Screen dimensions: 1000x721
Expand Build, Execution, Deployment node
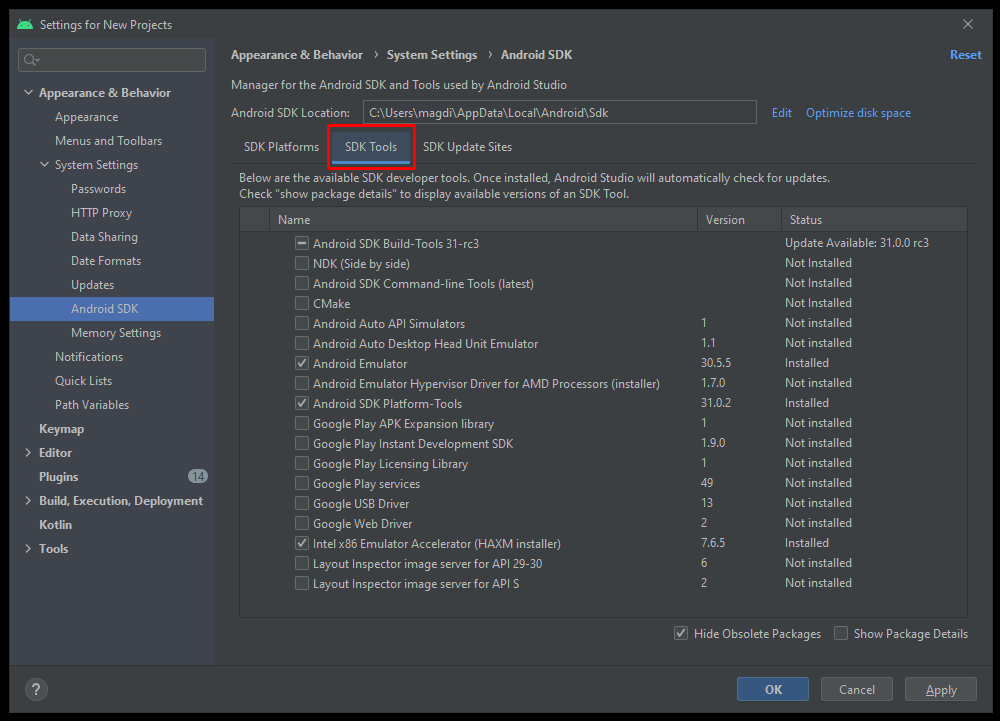click(x=28, y=500)
